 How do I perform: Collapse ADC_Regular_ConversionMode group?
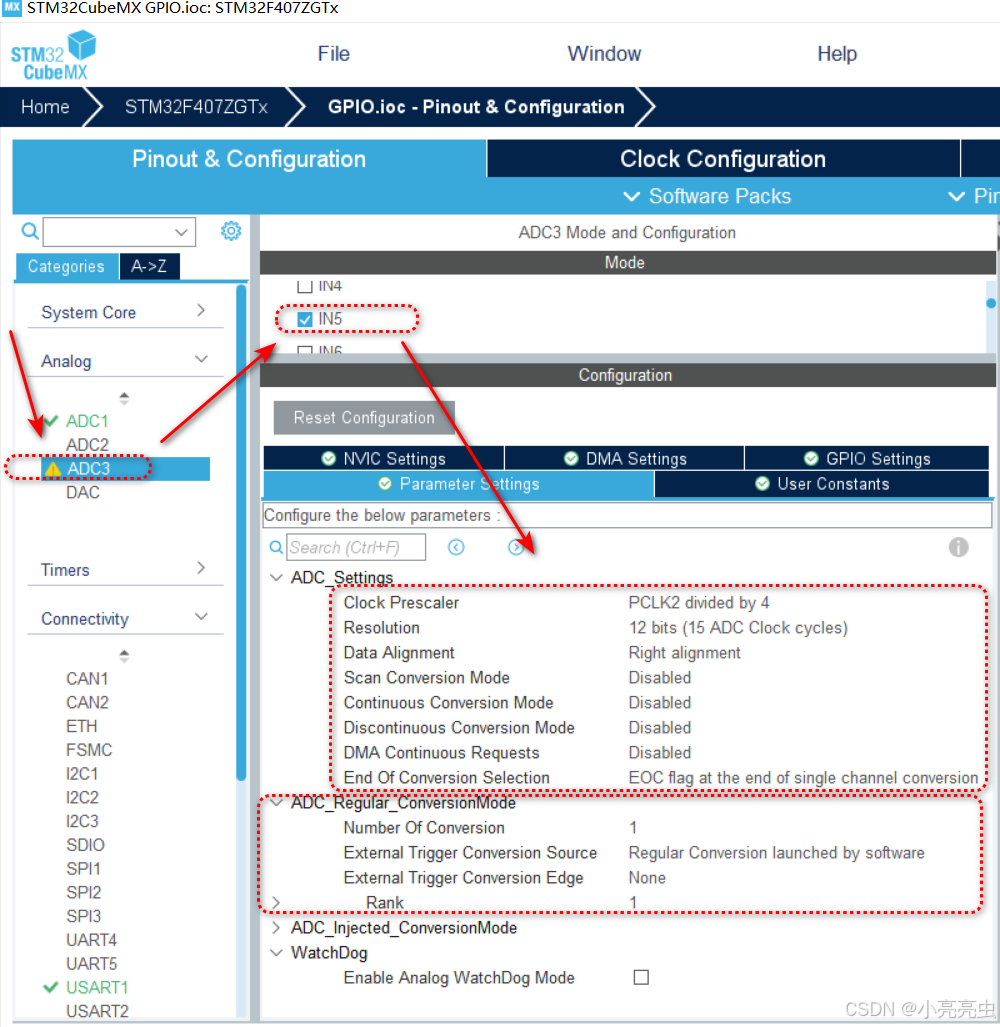(276, 802)
